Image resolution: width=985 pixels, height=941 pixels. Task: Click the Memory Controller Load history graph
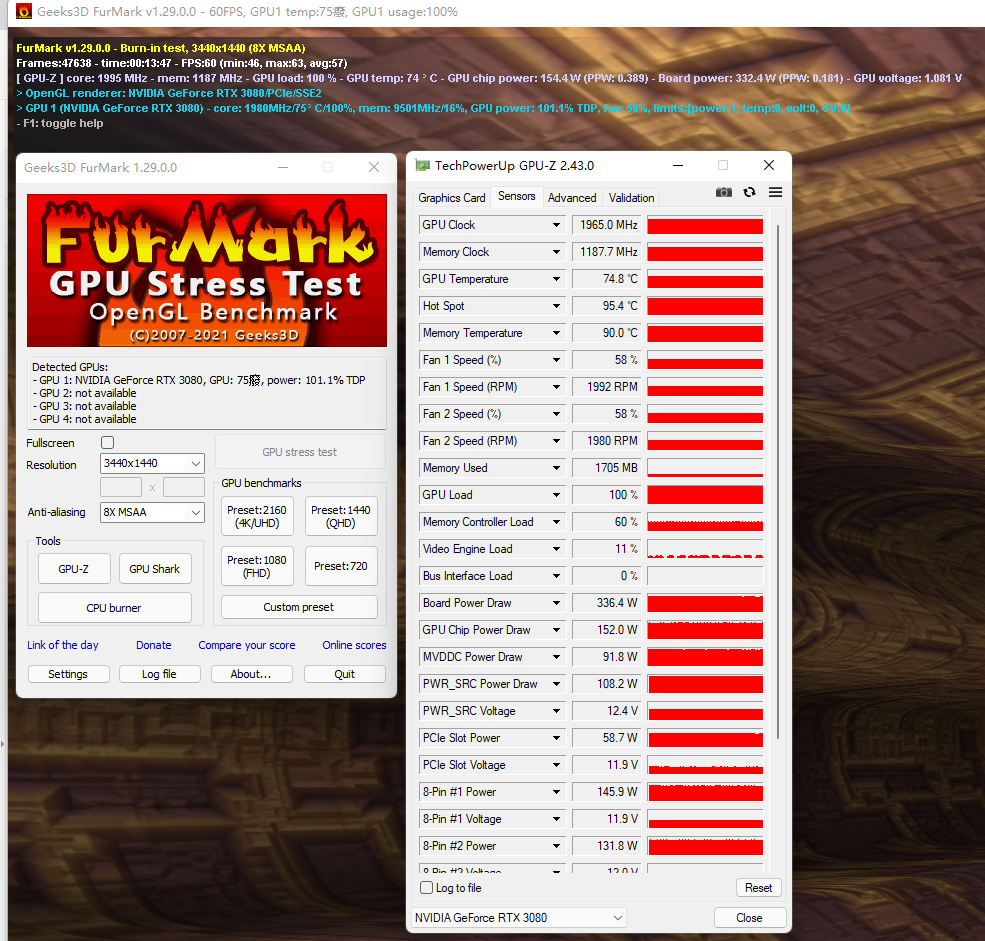click(x=705, y=522)
